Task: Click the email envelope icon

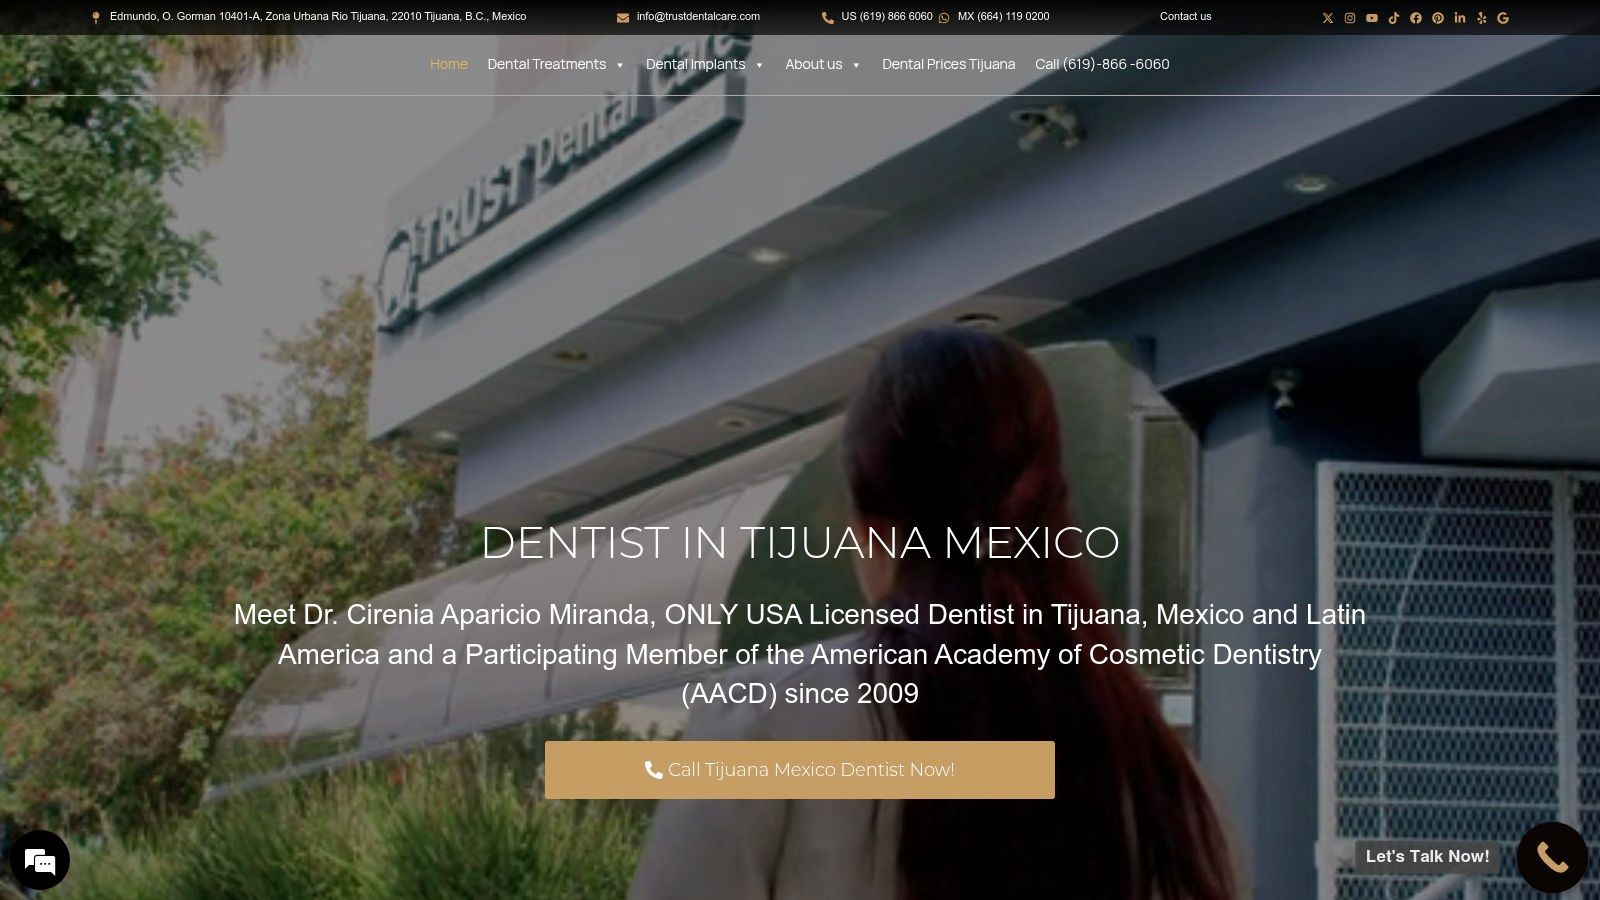Action: click(x=622, y=17)
